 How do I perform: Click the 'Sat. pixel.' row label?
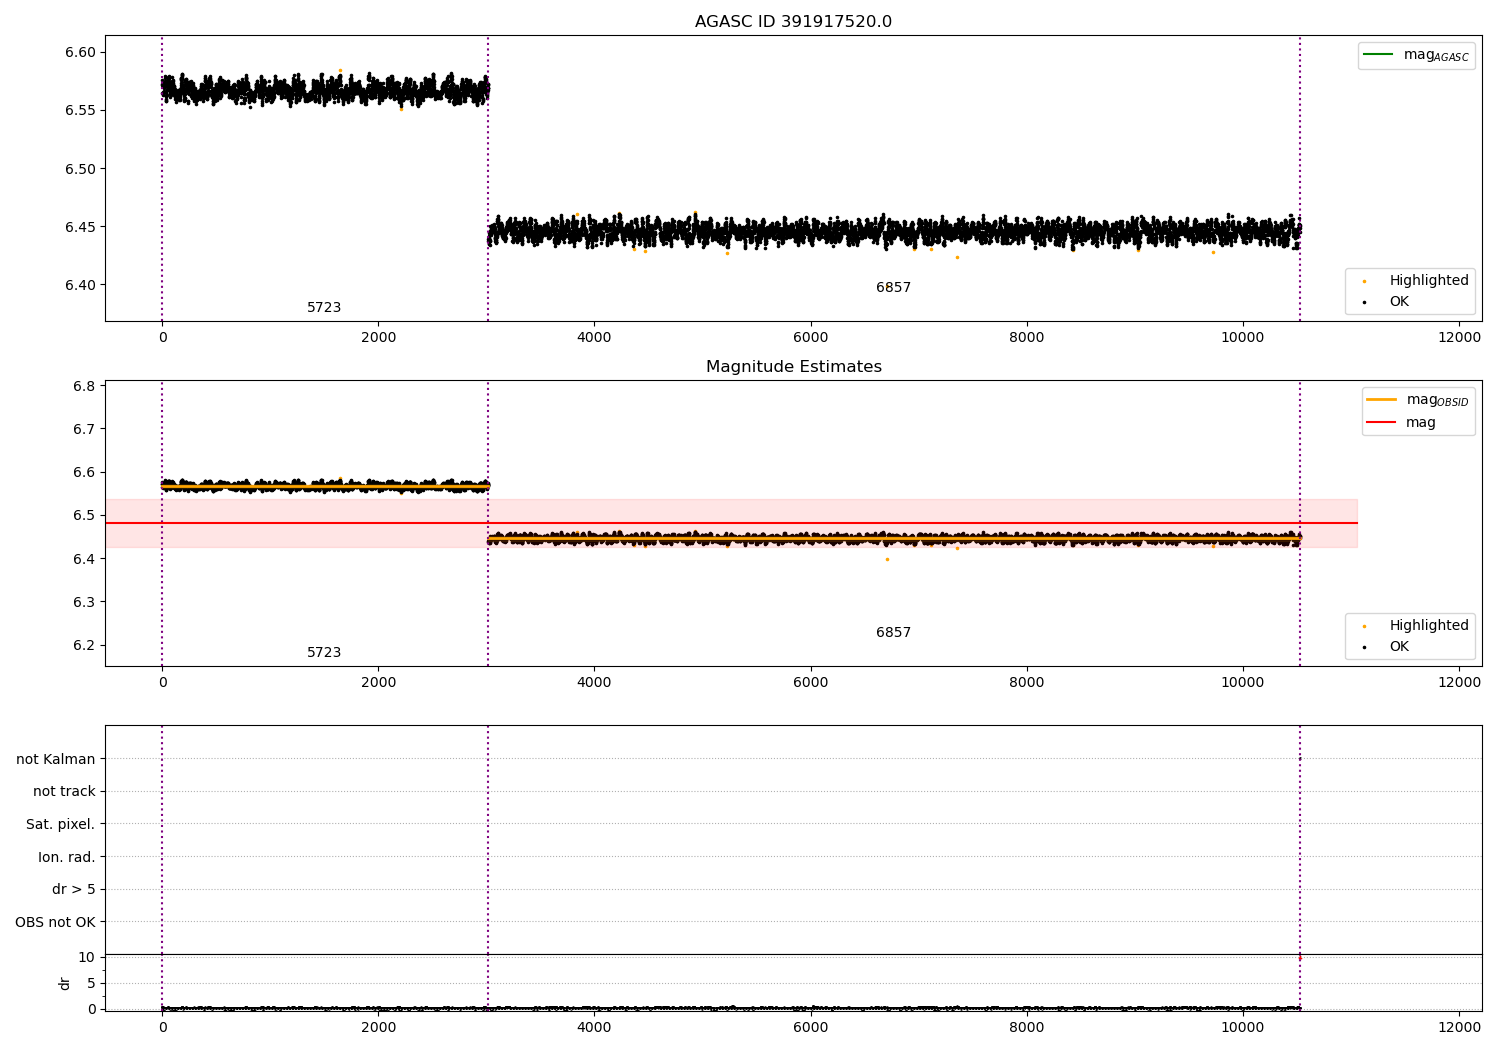point(61,824)
